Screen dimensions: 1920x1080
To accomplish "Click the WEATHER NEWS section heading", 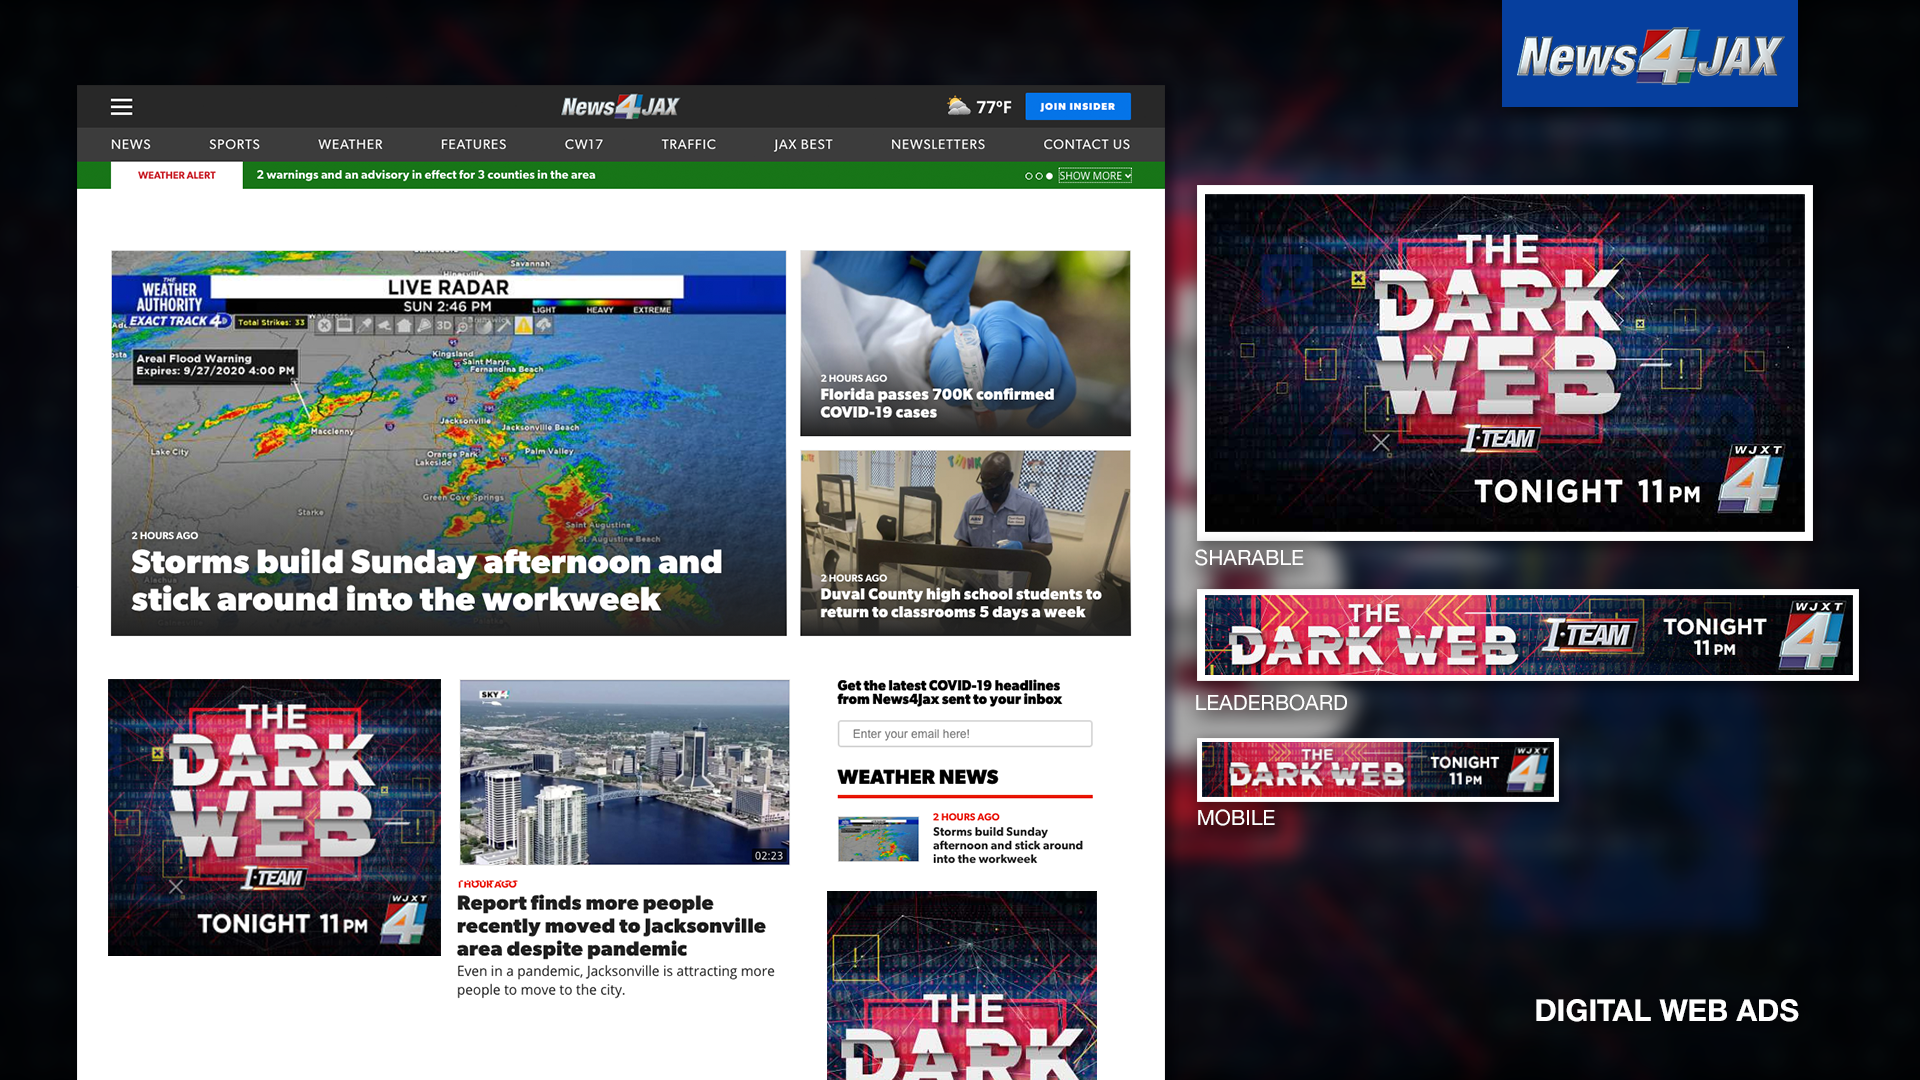I will [918, 777].
